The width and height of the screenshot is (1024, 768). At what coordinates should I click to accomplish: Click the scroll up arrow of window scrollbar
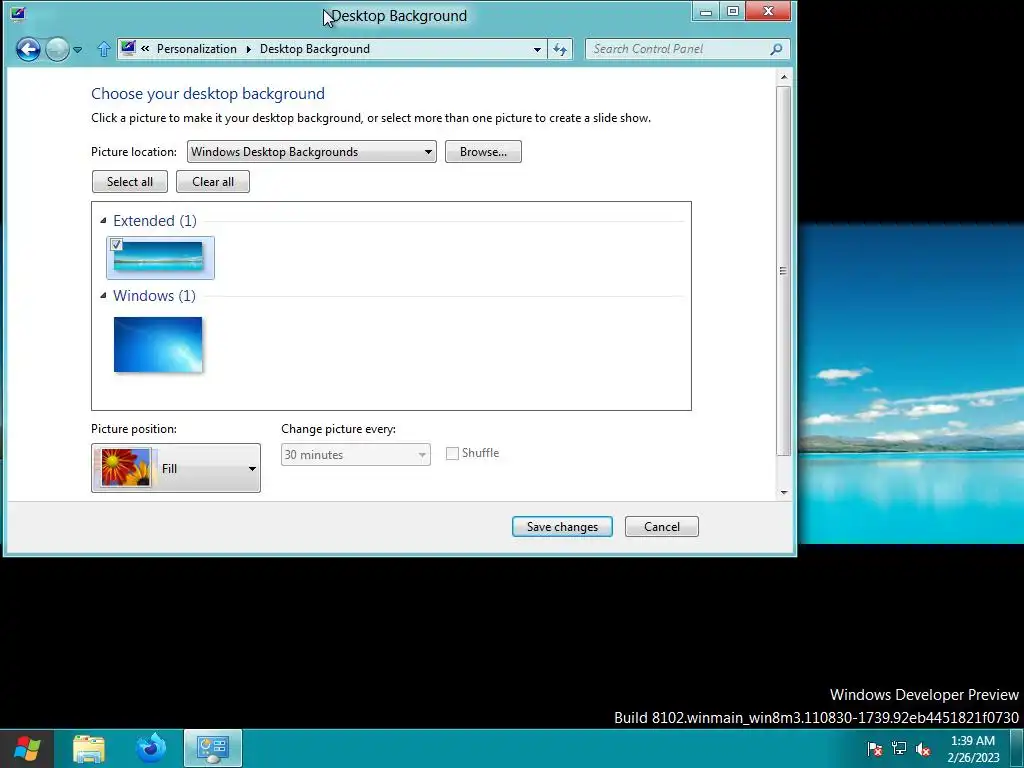pyautogui.click(x=784, y=78)
